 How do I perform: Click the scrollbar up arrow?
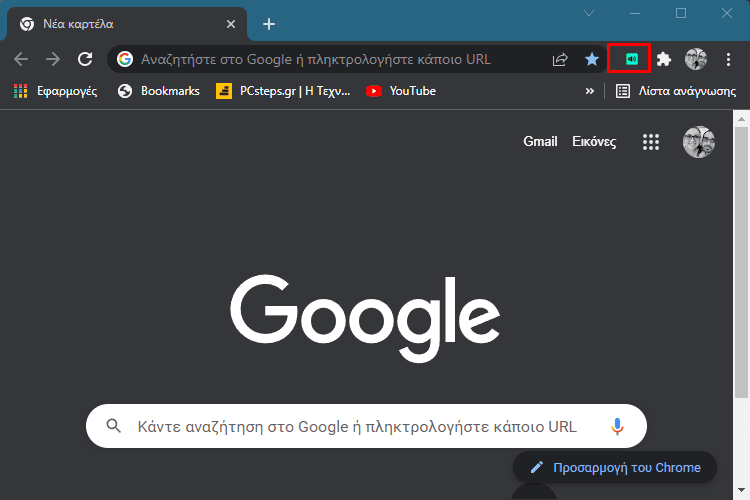[741, 118]
